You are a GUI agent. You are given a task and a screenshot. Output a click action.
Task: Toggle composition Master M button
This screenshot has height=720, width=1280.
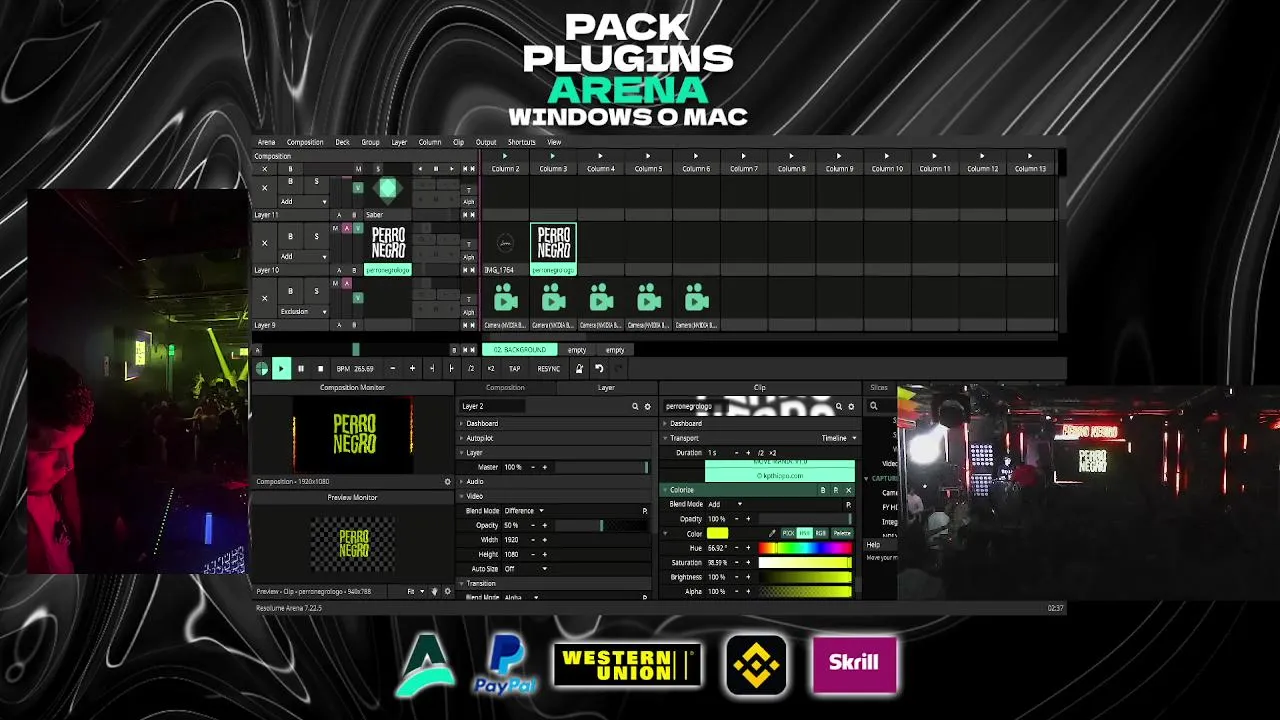[x=358, y=169]
